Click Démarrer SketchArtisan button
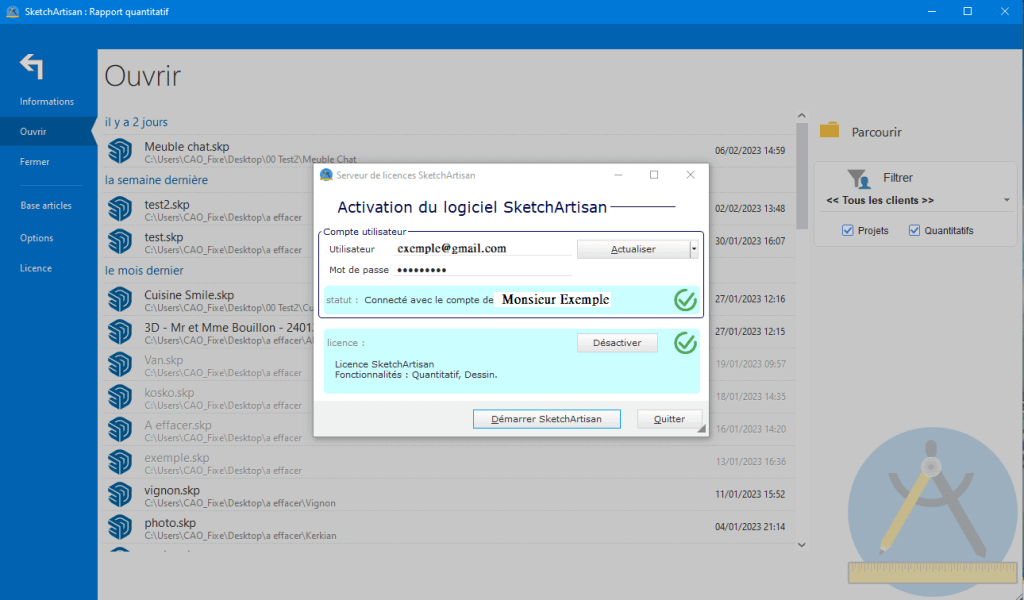 pyautogui.click(x=547, y=418)
